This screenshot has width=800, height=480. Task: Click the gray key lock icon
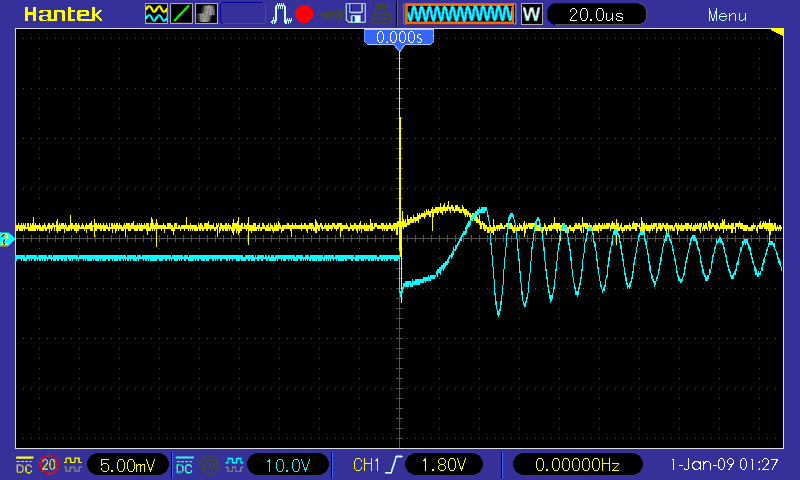(331, 15)
